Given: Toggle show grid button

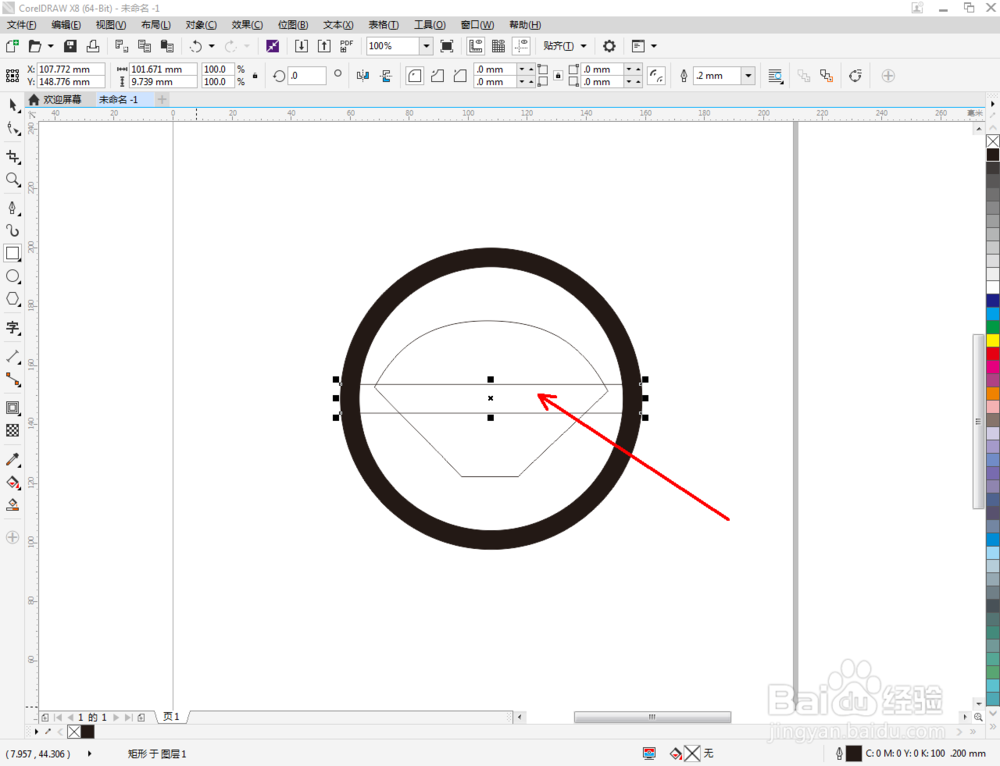Looking at the screenshot, I should (x=499, y=46).
